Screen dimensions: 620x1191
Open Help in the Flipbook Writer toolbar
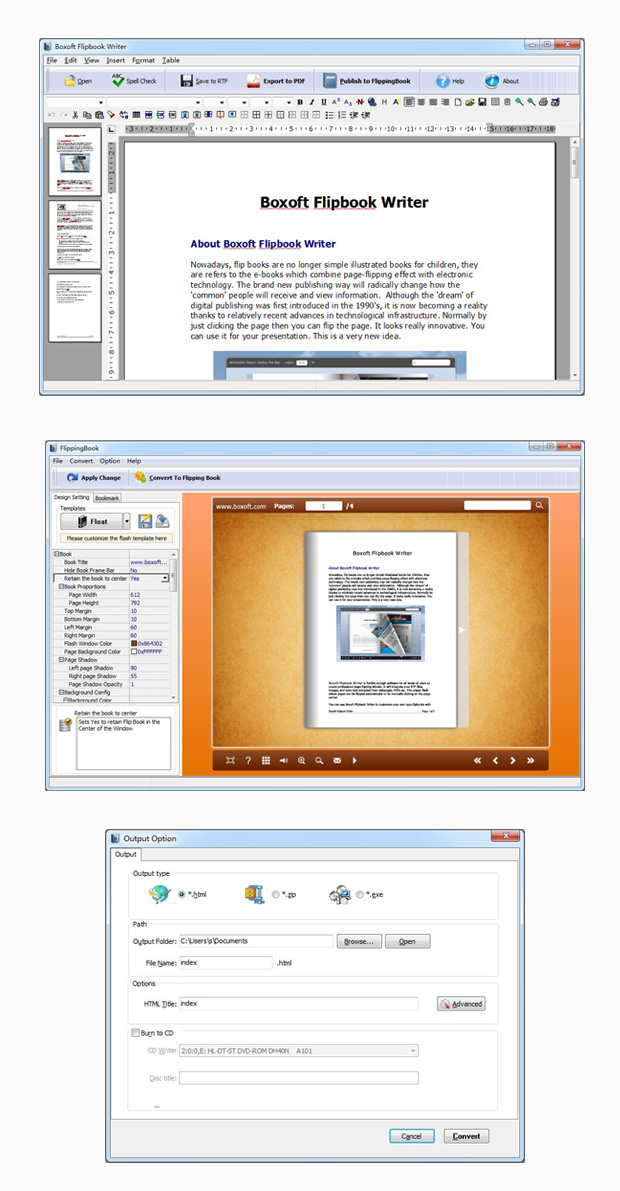450,81
